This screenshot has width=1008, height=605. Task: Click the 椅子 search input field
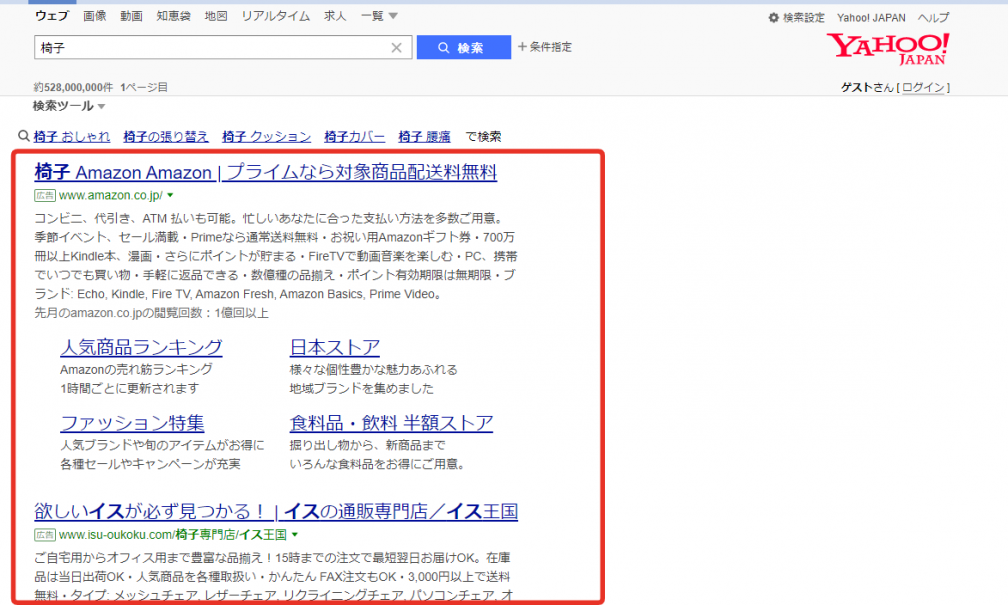[x=210, y=48]
